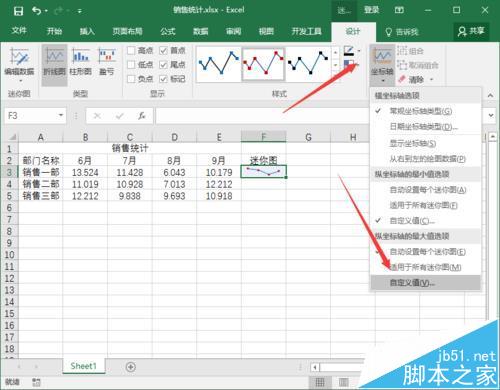This screenshot has height=390, width=500.
Task: Open the 坐标轴 axis dropdown button
Action: pos(383,65)
